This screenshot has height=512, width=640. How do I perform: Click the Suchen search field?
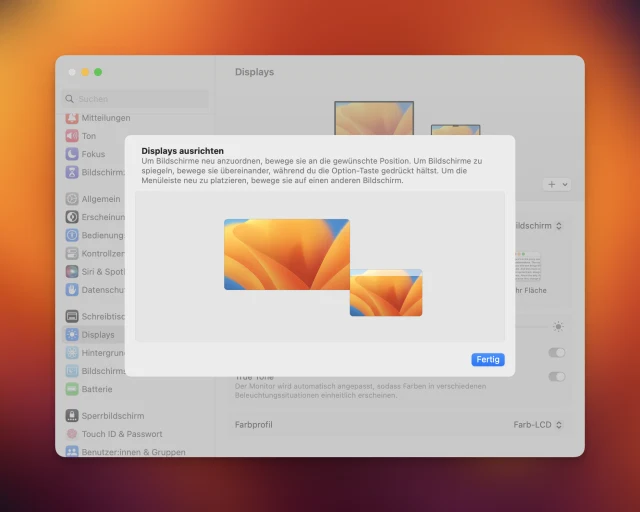pos(135,99)
